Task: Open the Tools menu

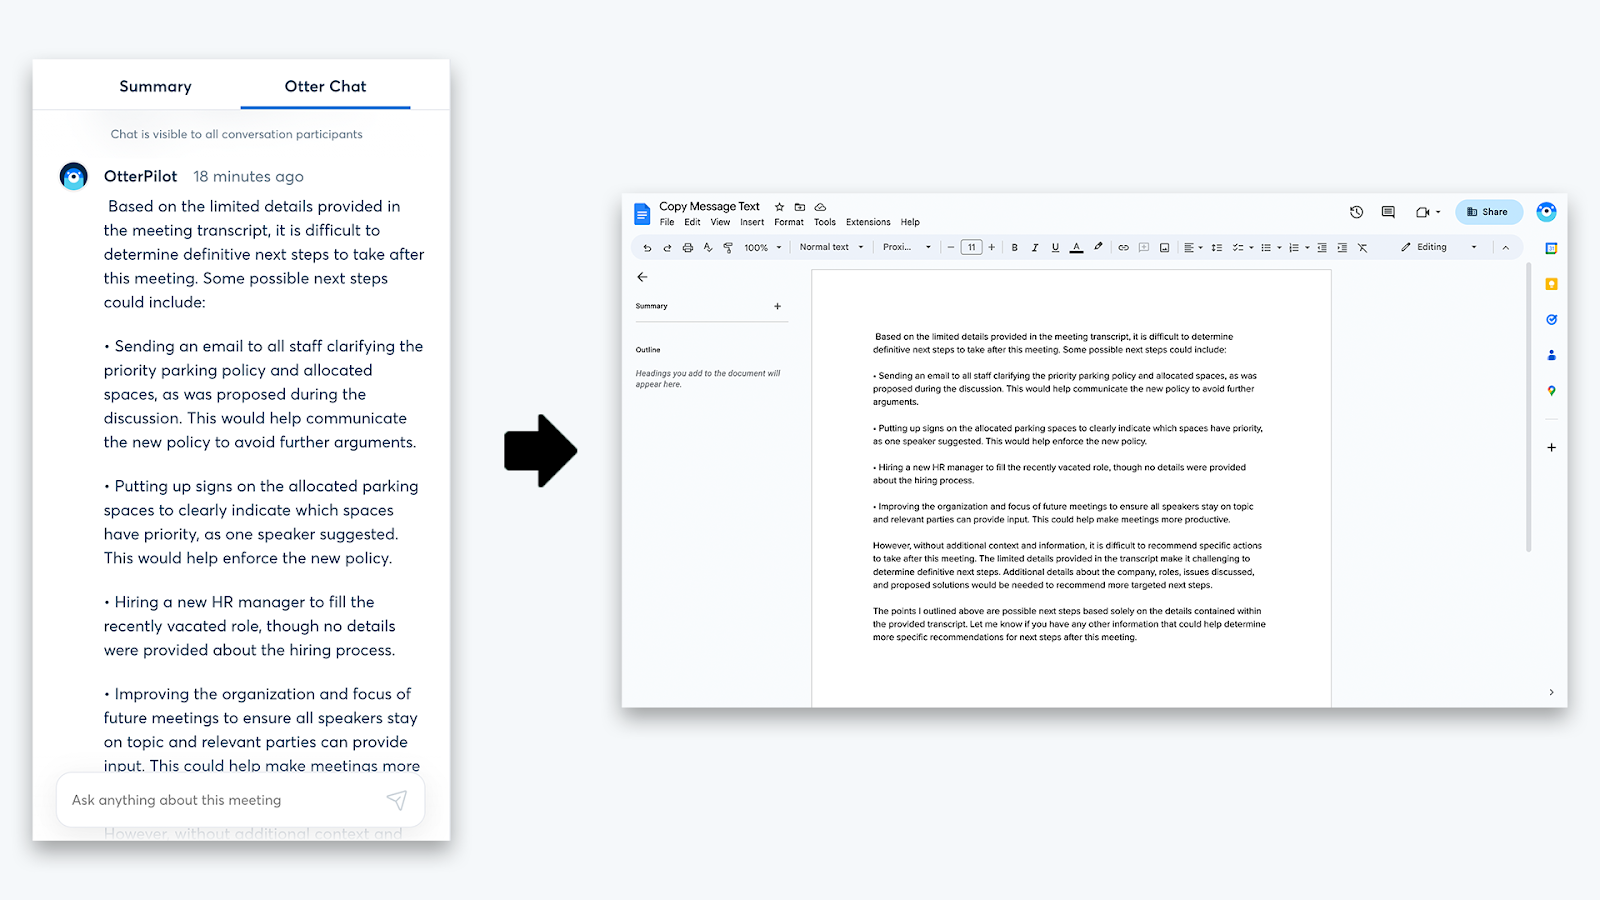Action: 825,222
